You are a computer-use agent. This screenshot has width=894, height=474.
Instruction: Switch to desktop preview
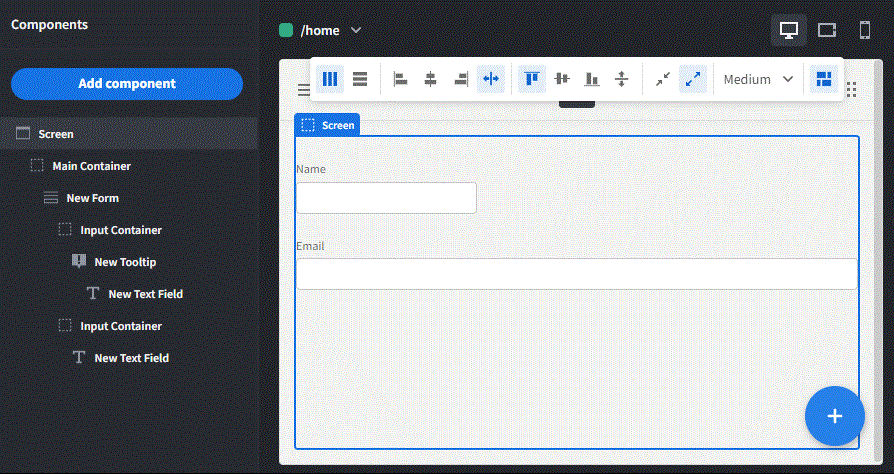(789, 30)
